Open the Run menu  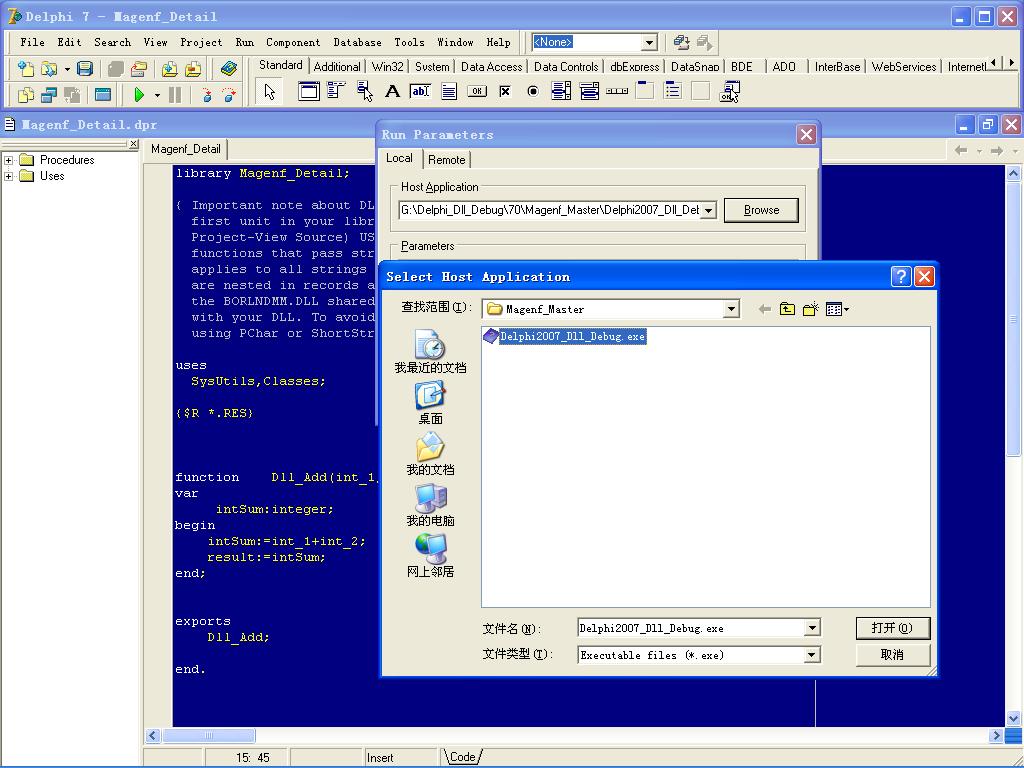[244, 42]
